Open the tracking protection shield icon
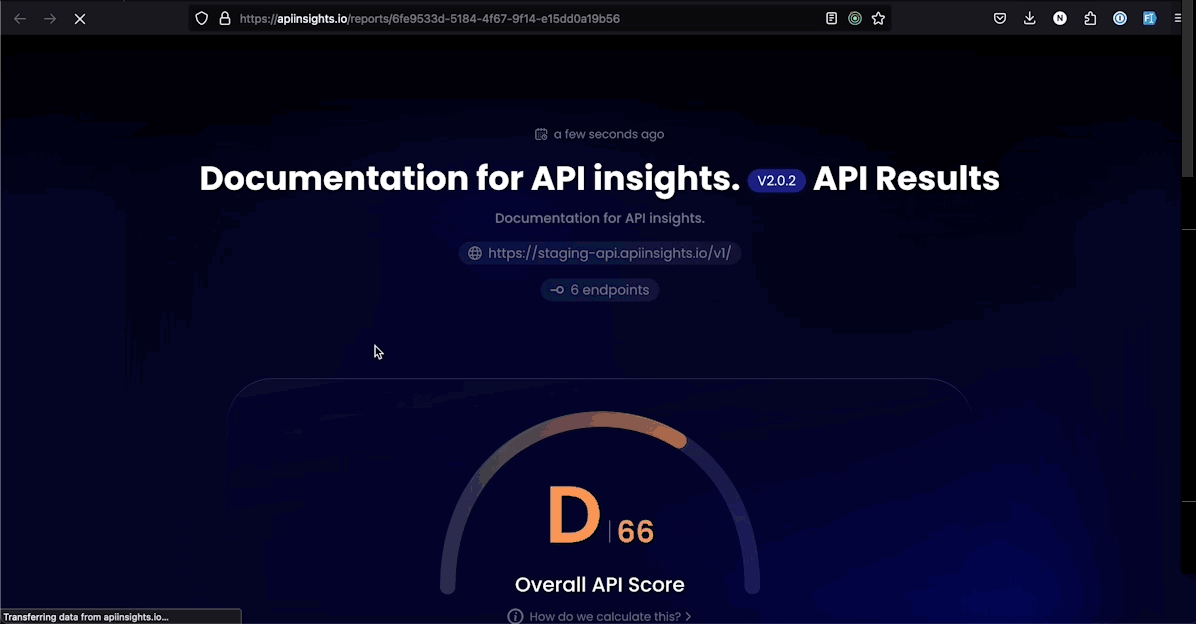 (201, 18)
